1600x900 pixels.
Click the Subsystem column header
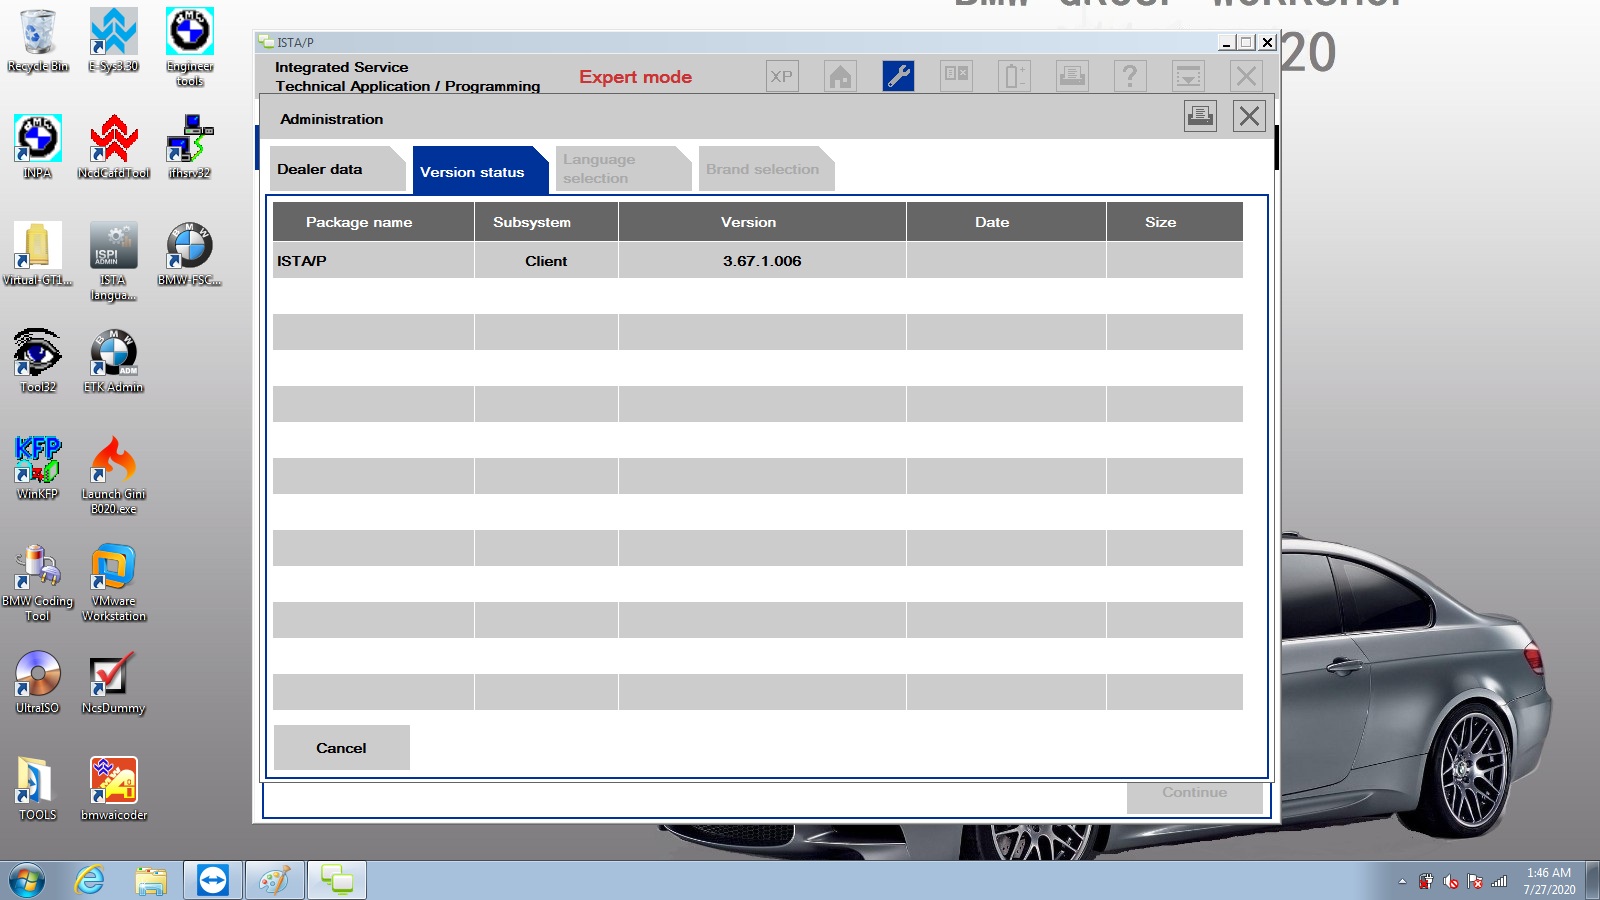coord(546,222)
